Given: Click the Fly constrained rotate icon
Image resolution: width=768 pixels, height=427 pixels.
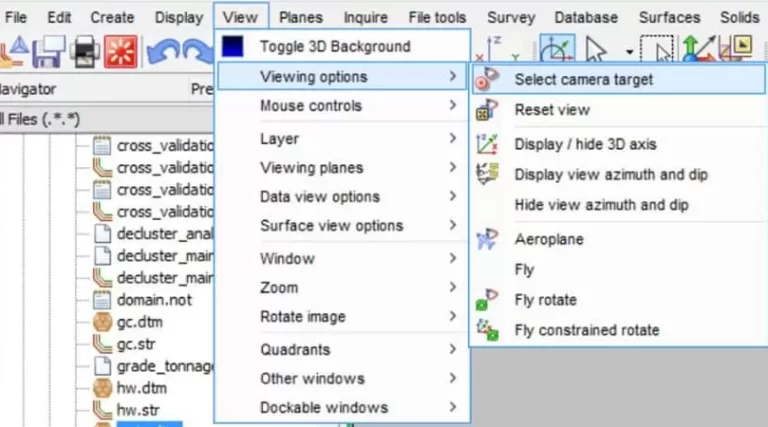Looking at the screenshot, I should point(487,330).
